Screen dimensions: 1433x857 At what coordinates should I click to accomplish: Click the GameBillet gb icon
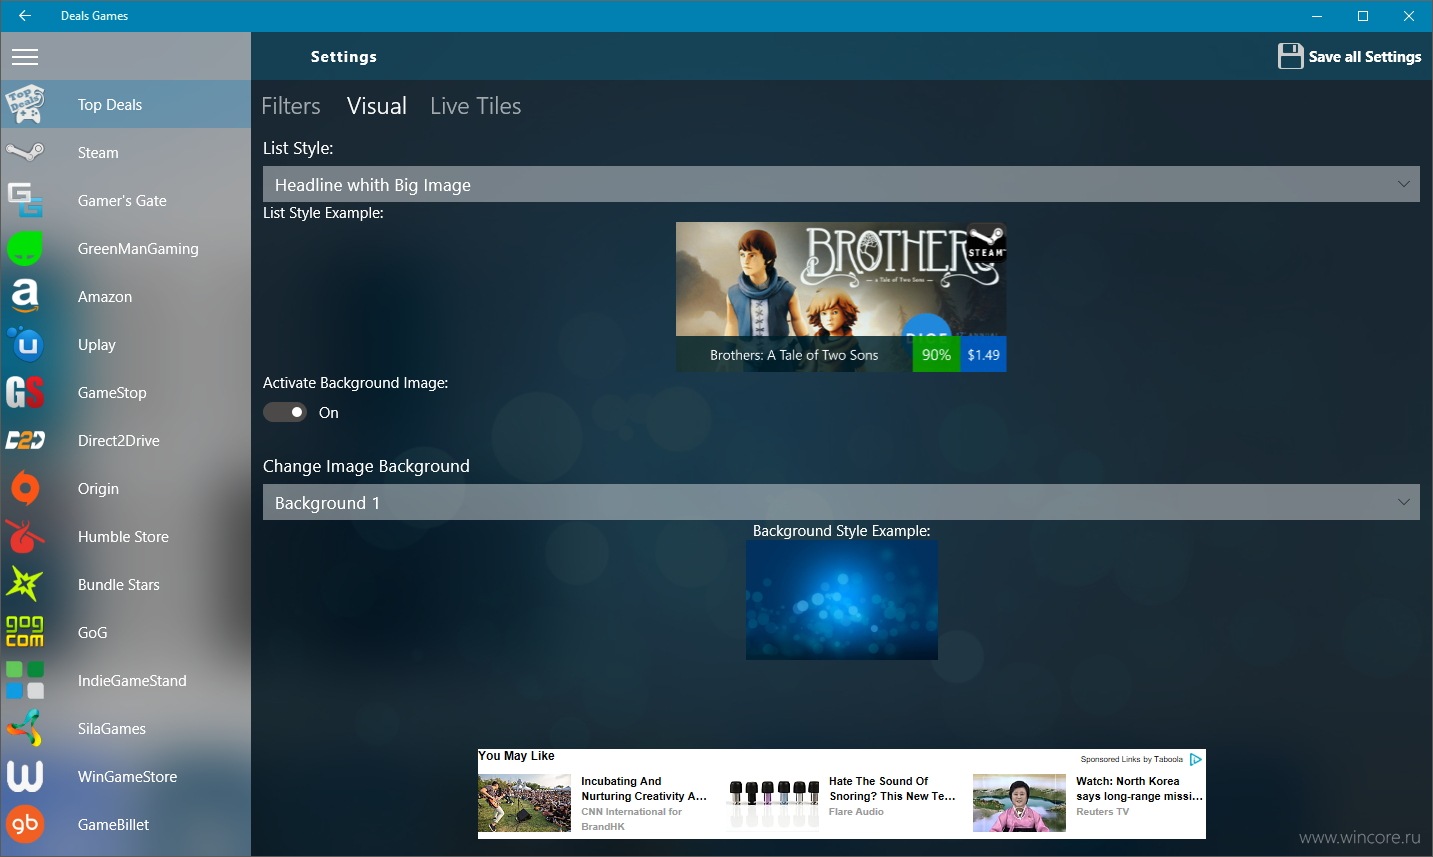(x=25, y=824)
